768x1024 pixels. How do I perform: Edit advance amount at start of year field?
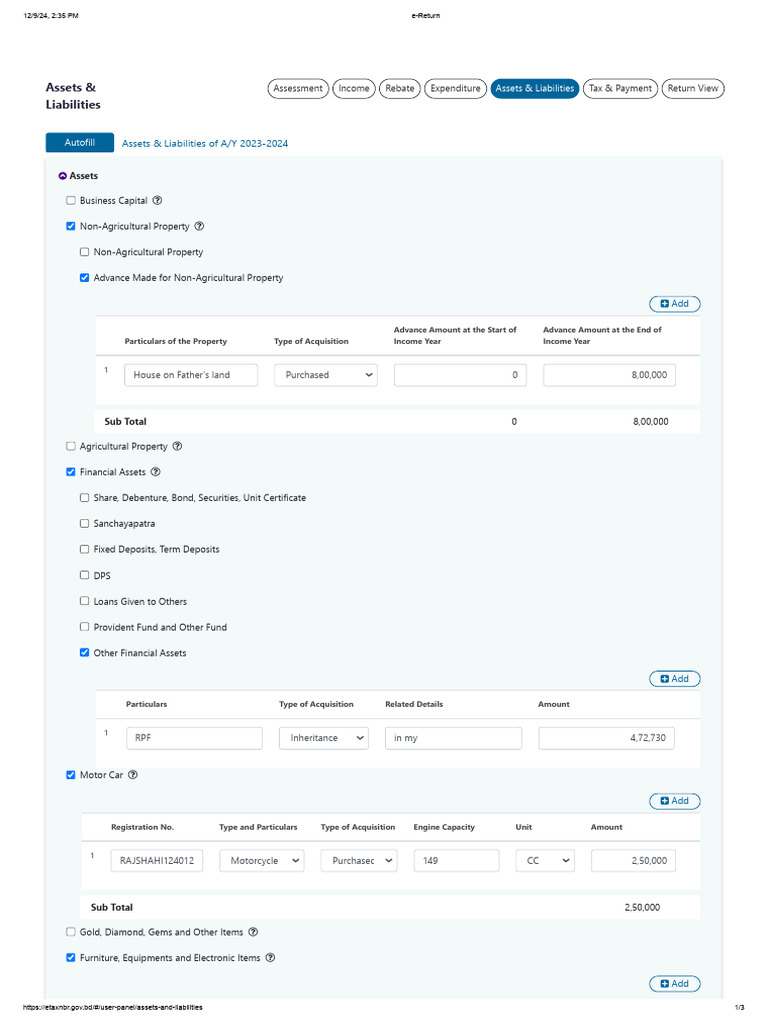pyautogui.click(x=460, y=375)
